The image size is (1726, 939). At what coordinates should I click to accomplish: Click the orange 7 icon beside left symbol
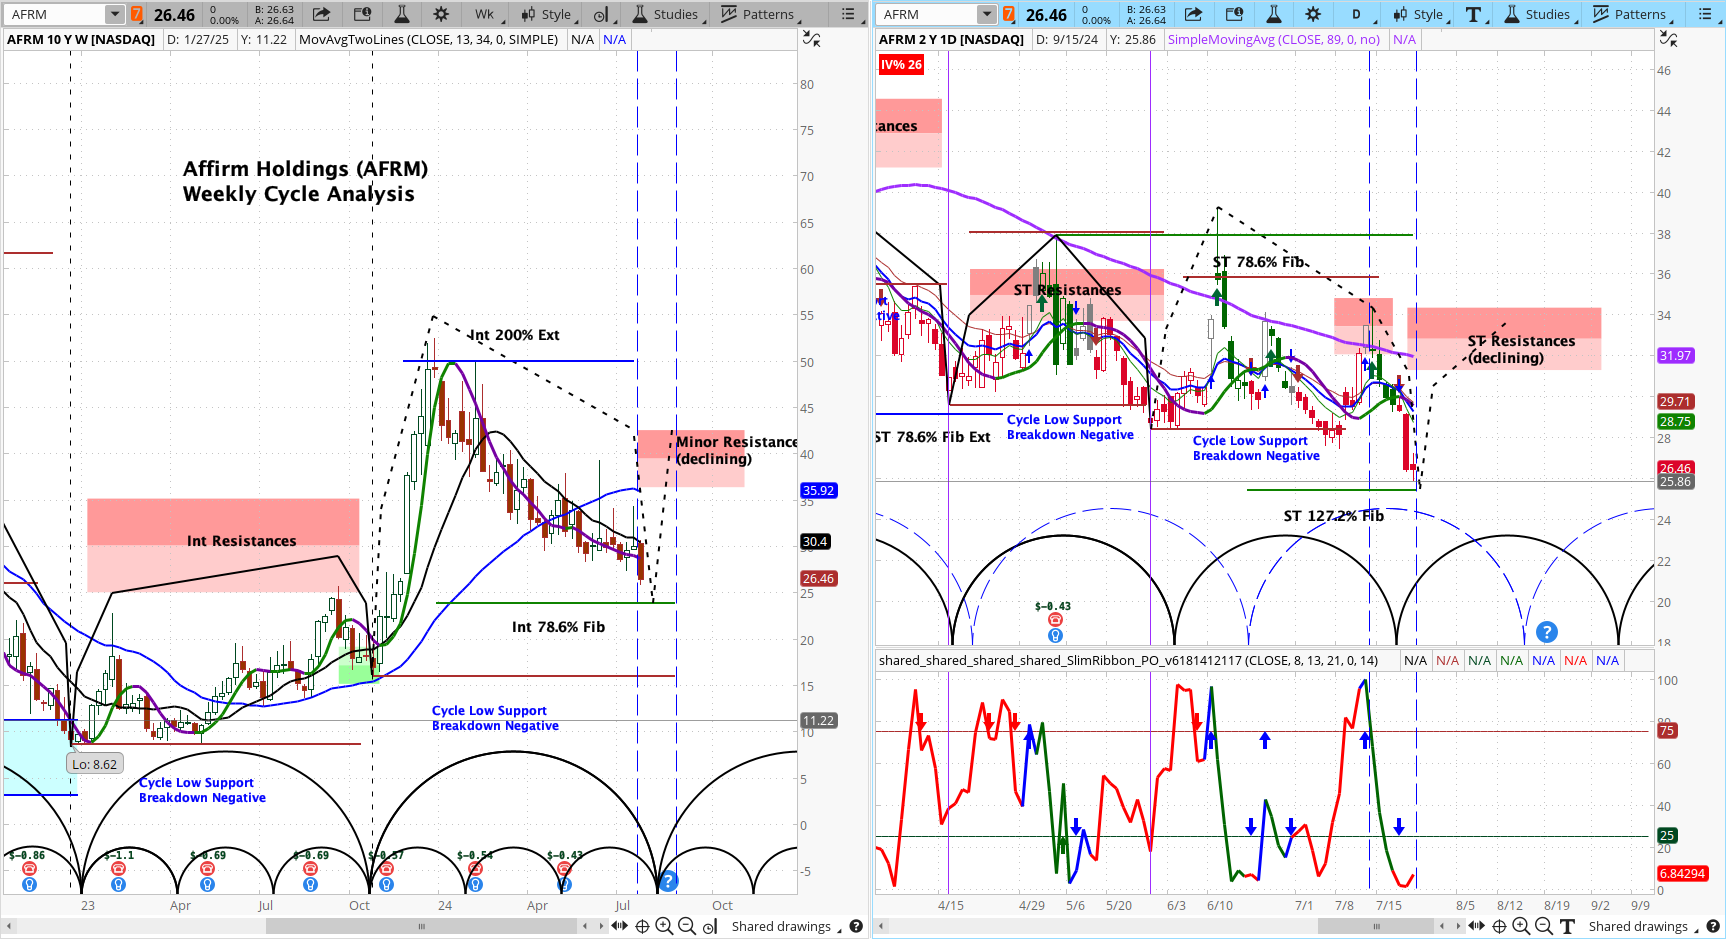point(137,14)
